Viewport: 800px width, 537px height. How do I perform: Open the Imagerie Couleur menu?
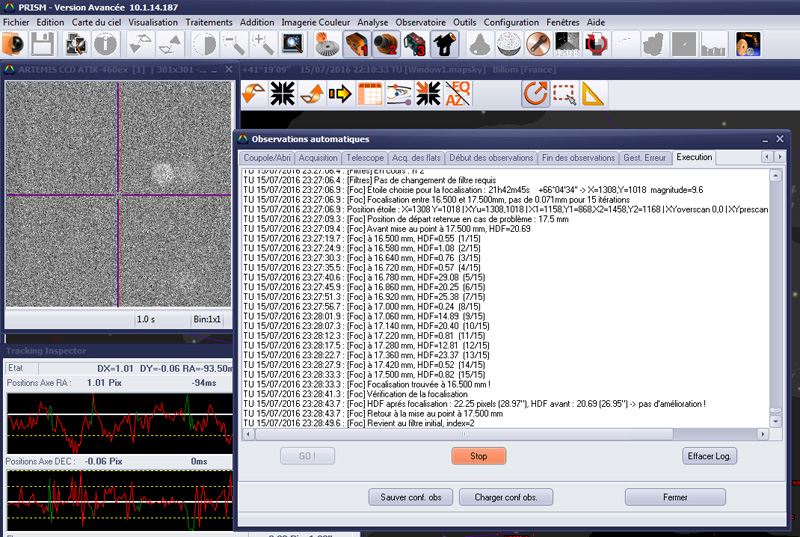tap(316, 21)
